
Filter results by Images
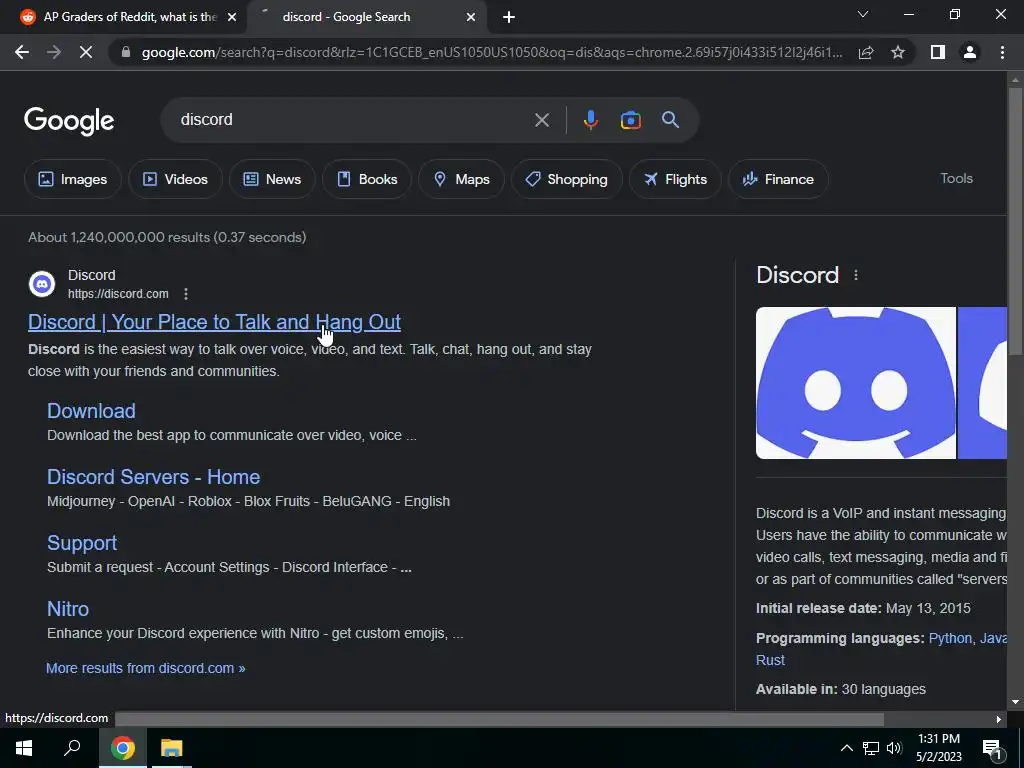point(72,179)
